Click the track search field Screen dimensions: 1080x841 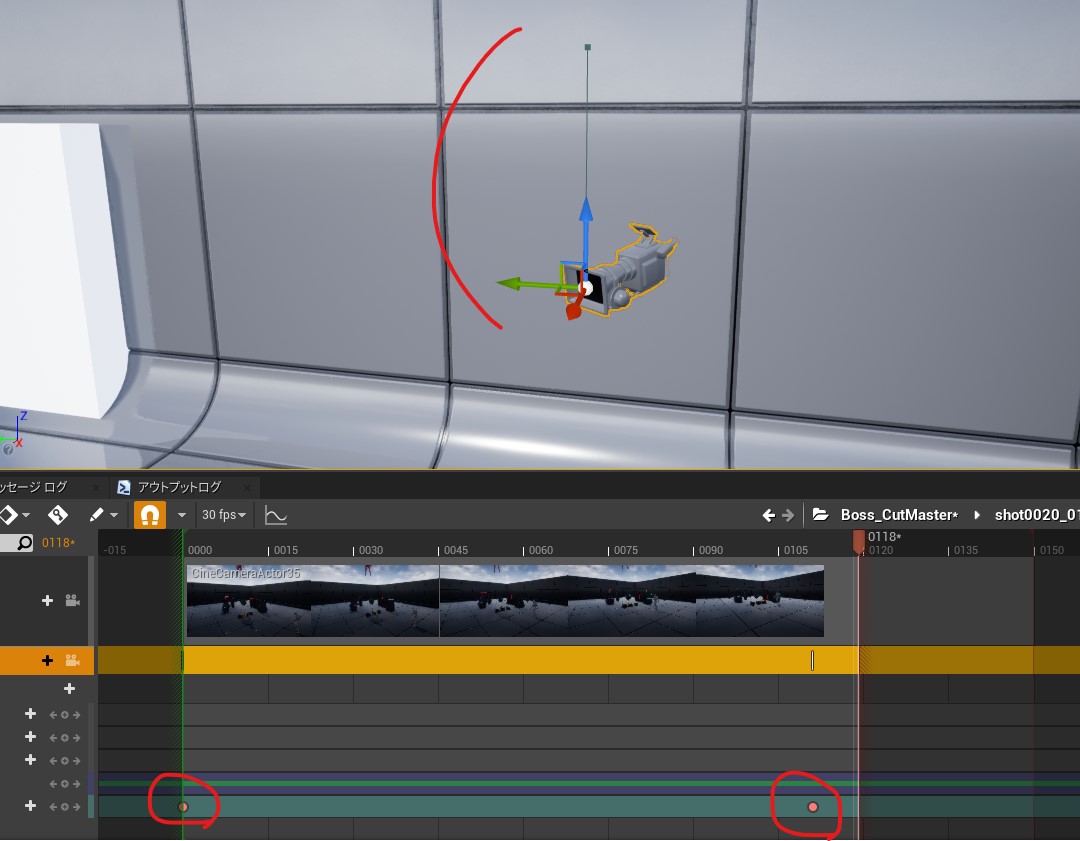(x=17, y=543)
